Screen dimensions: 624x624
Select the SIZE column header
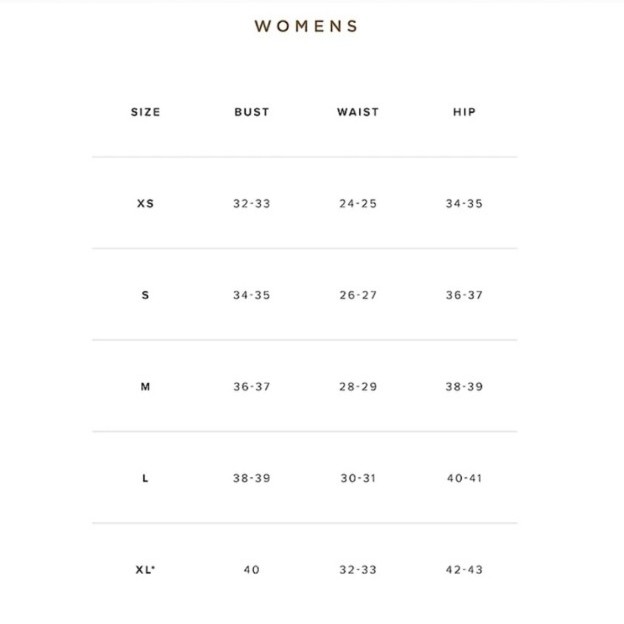coord(146,112)
